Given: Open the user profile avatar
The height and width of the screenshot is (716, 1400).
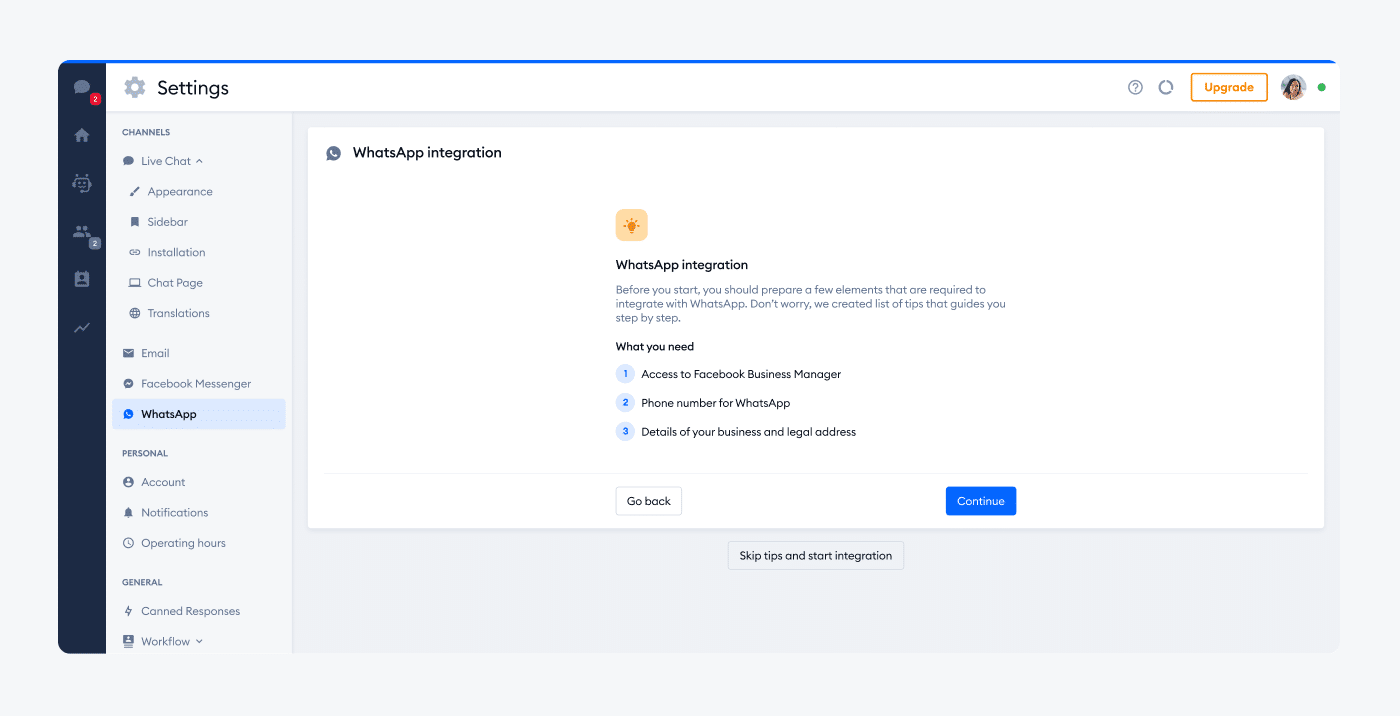Looking at the screenshot, I should pyautogui.click(x=1293, y=88).
